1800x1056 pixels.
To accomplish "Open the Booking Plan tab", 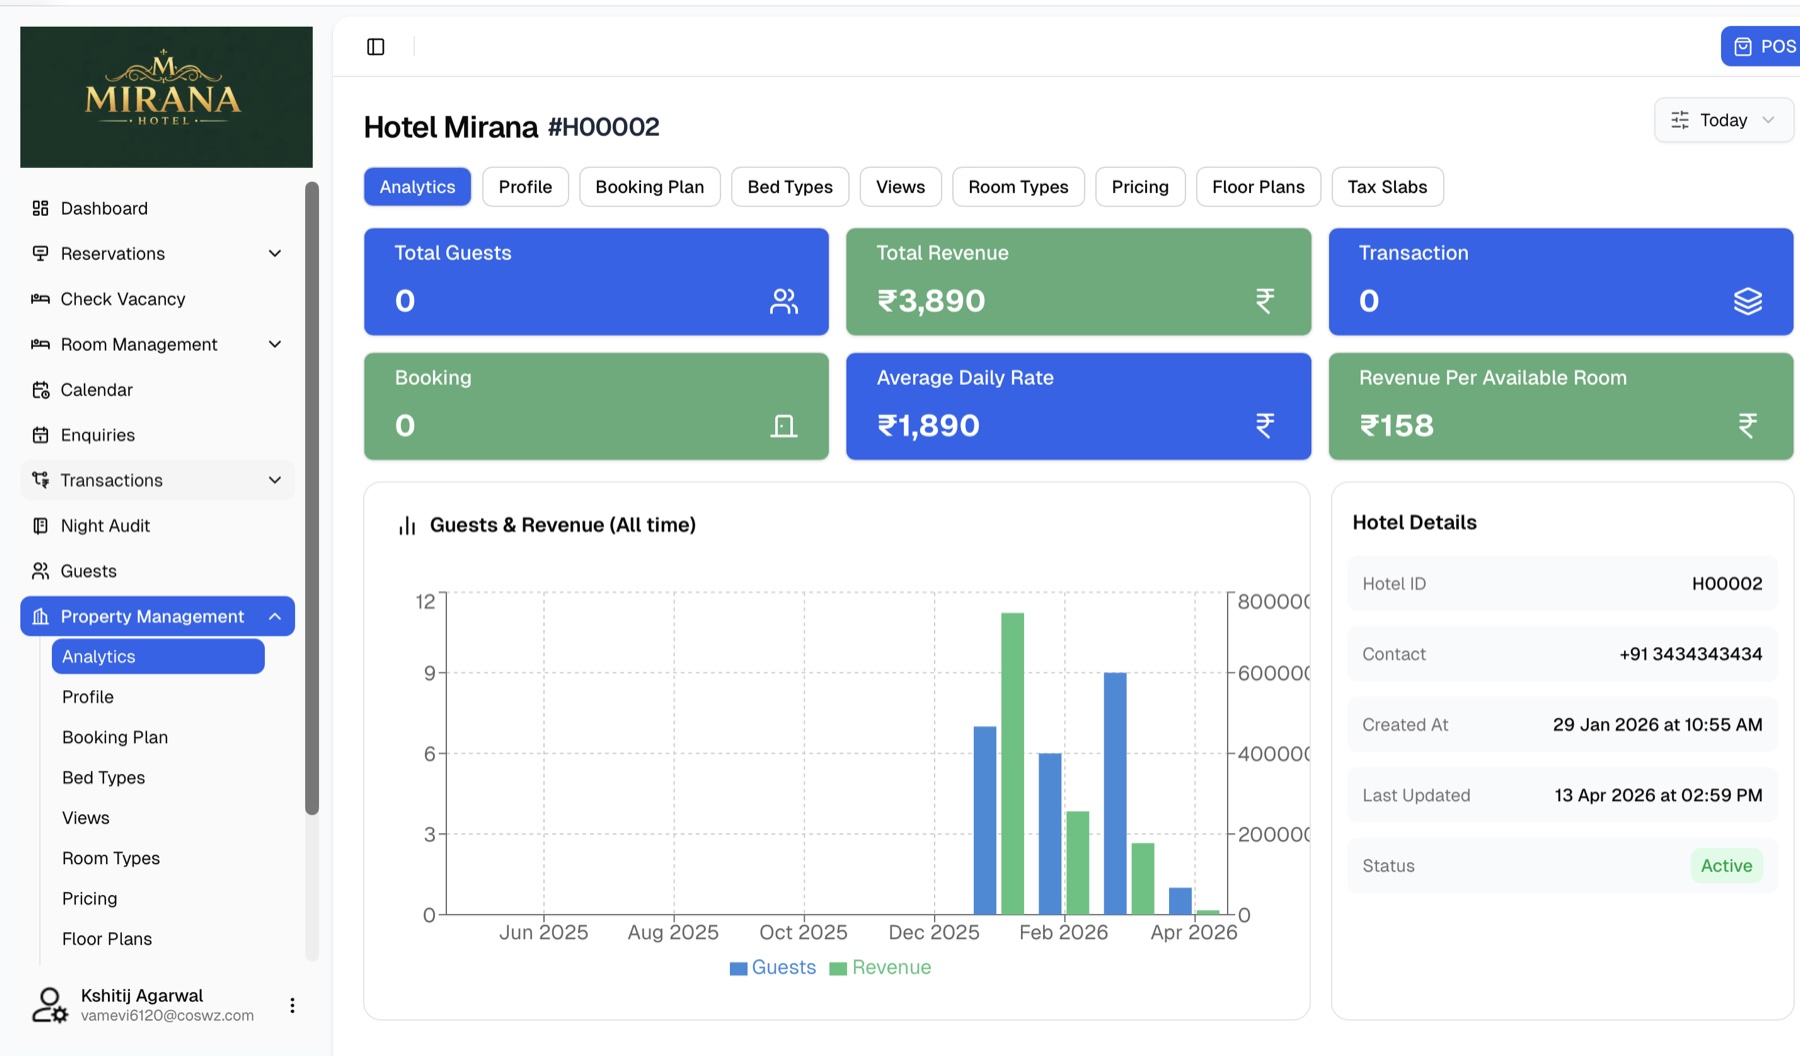I will click(650, 187).
